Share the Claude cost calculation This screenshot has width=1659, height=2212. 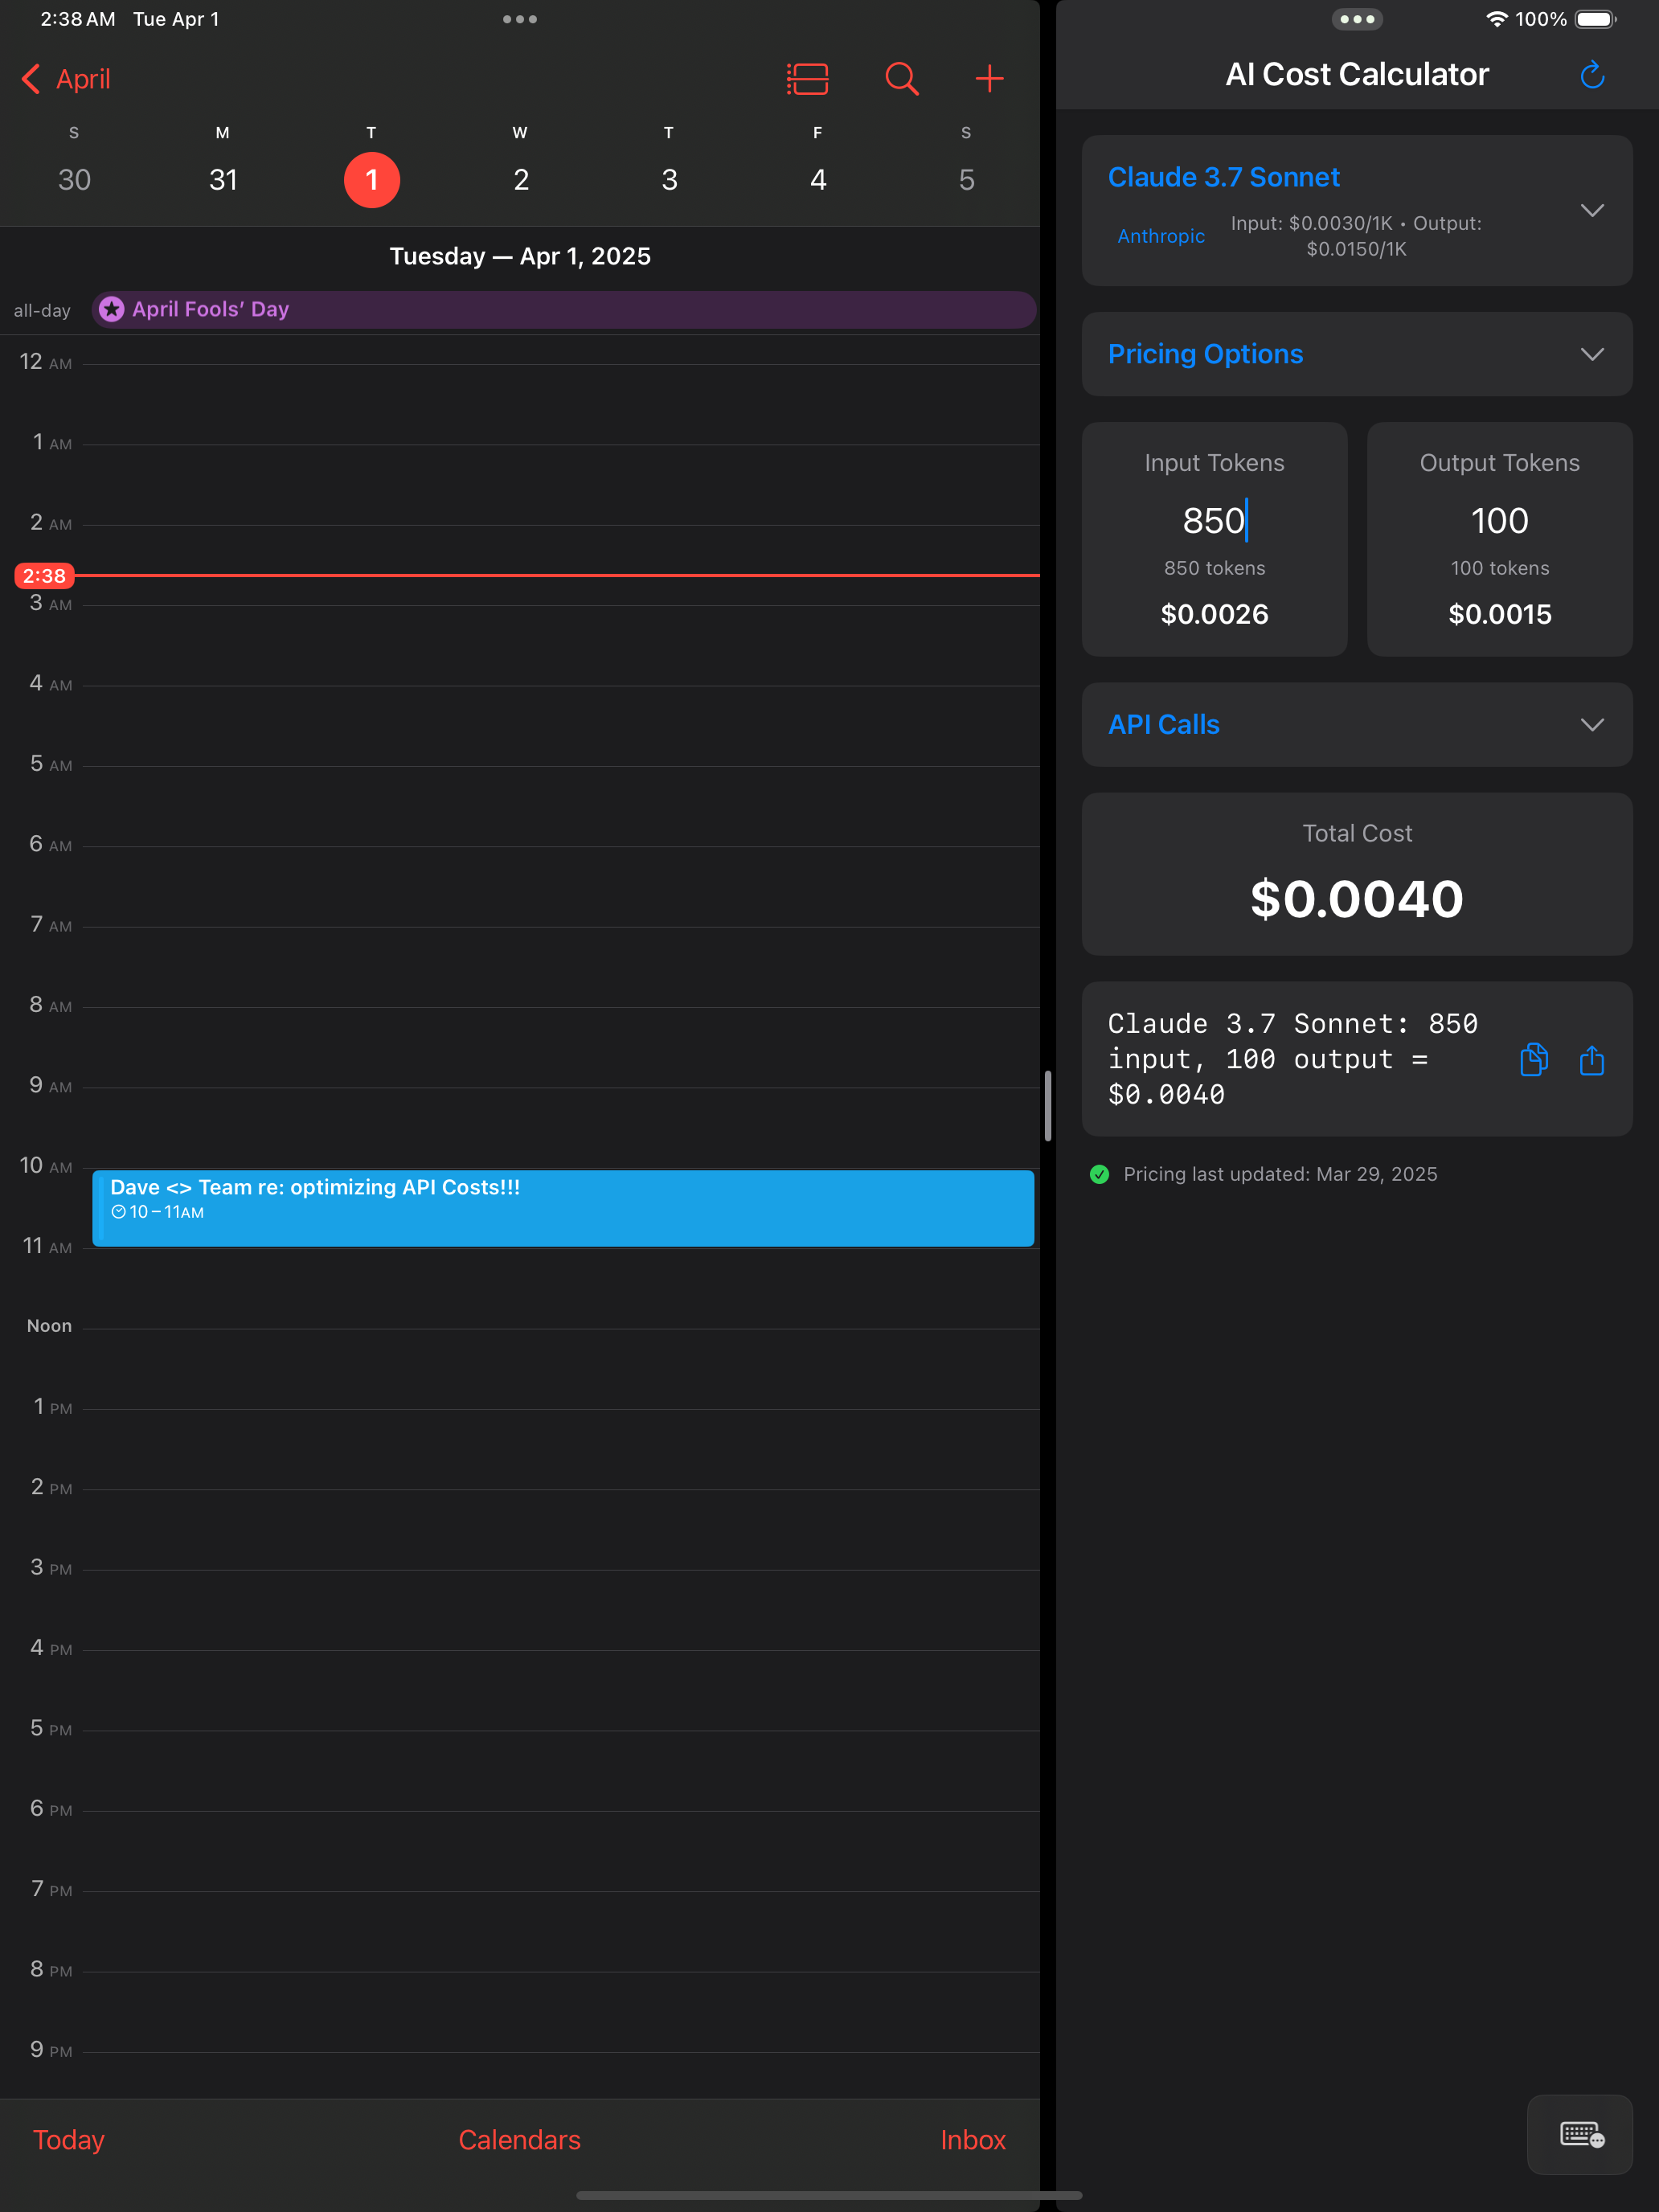1591,1060
